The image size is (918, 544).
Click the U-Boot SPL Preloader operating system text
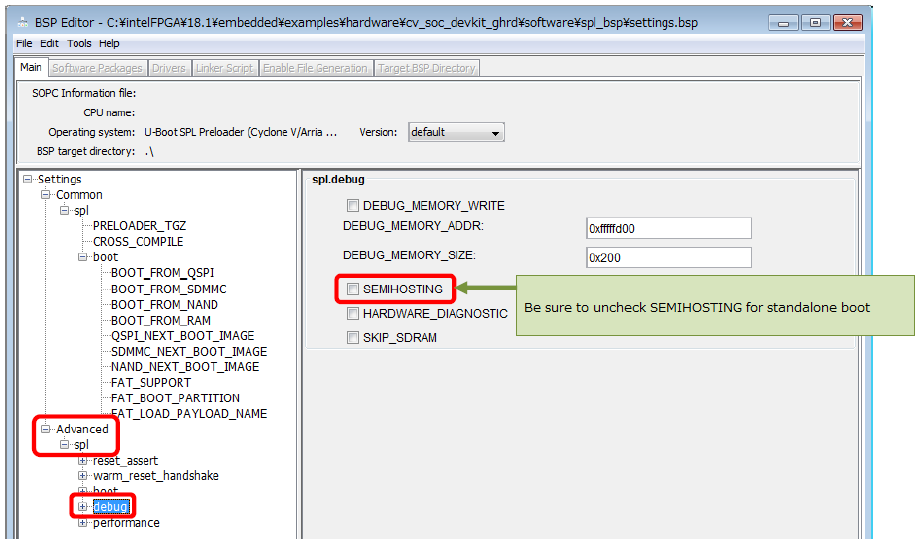[x=241, y=132]
